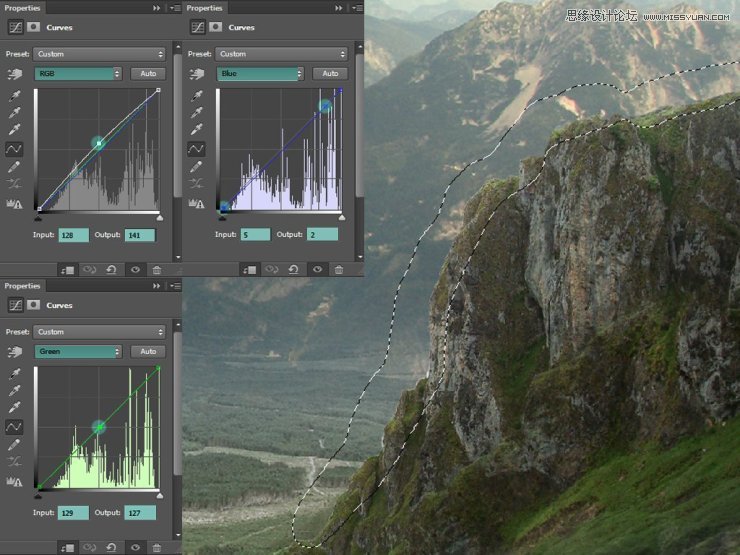740x555 pixels.
Task: Click smooth curve icon in Blue panel
Action: coord(196,184)
